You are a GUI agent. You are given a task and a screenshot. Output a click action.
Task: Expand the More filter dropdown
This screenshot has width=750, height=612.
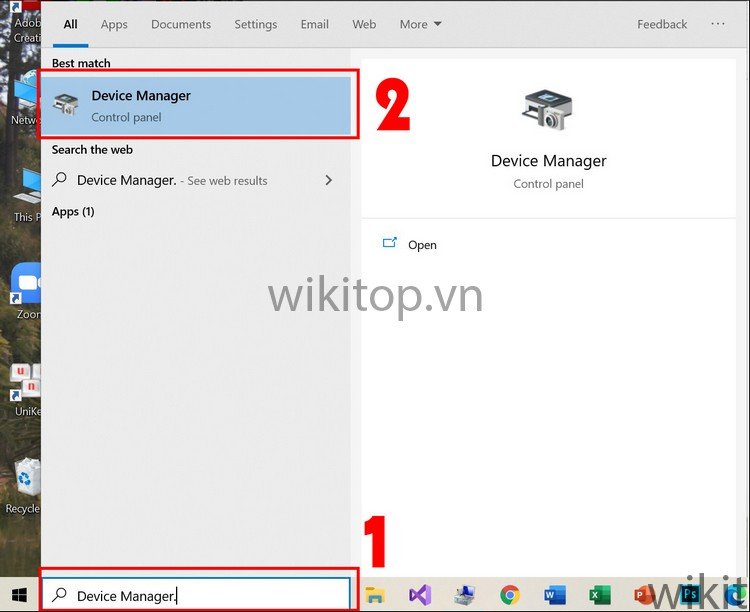[420, 24]
